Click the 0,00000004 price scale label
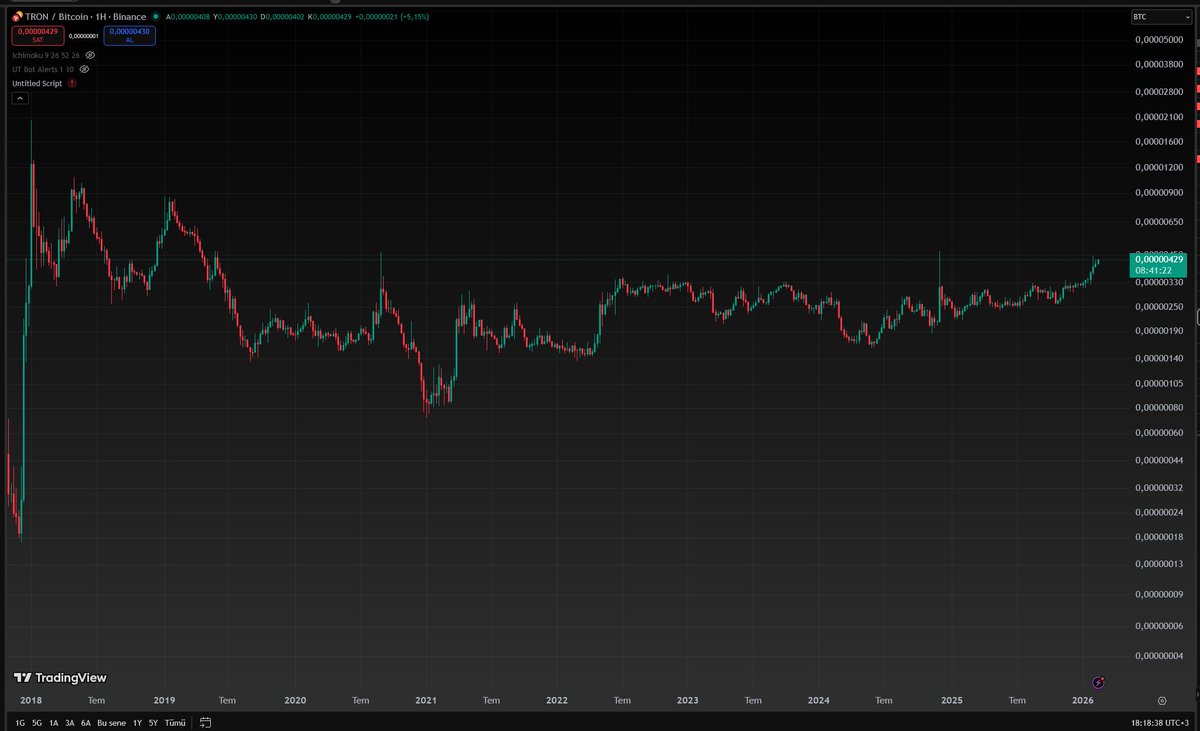Screen dimensions: 1200x731 click(x=1159, y=656)
